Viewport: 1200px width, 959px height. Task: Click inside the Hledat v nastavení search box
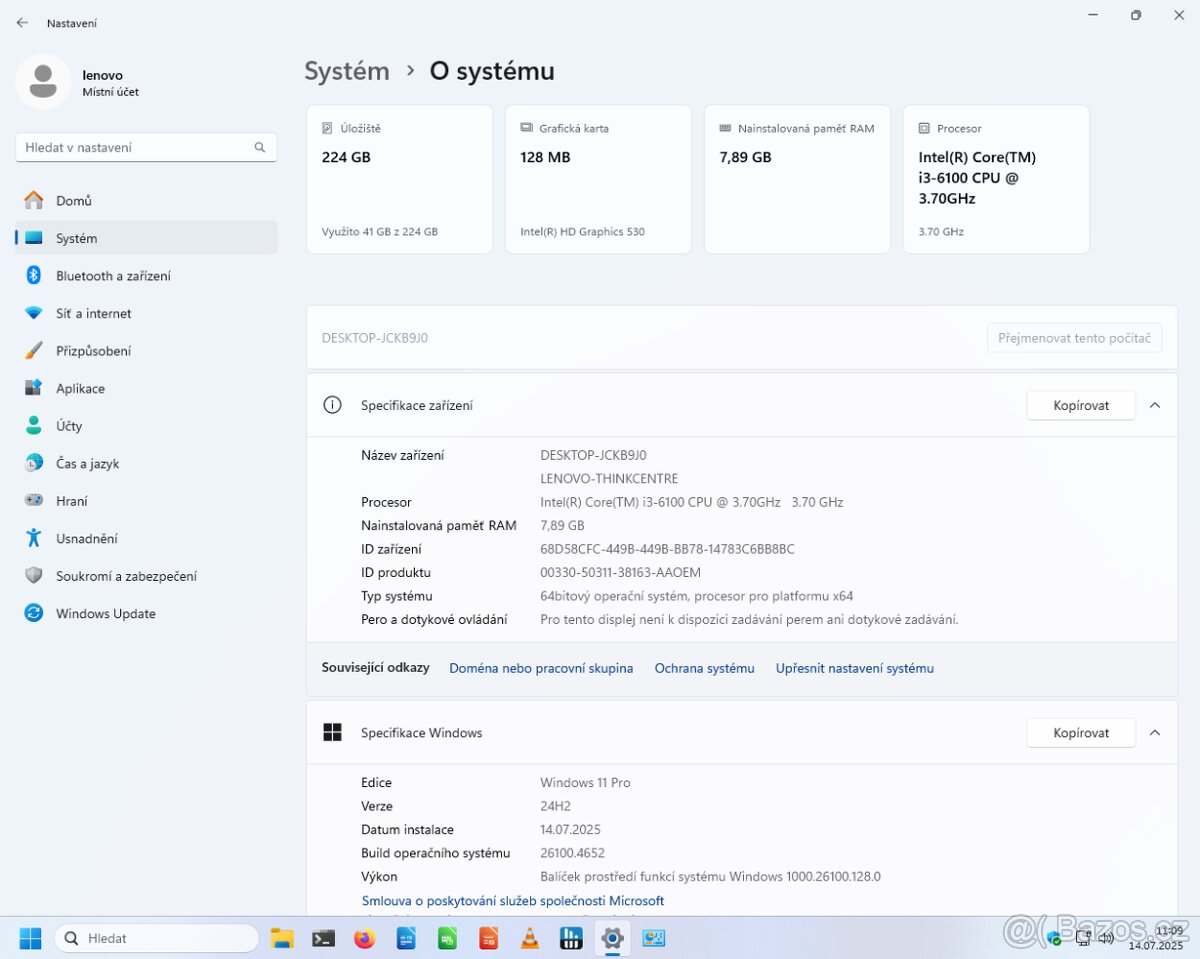point(140,147)
